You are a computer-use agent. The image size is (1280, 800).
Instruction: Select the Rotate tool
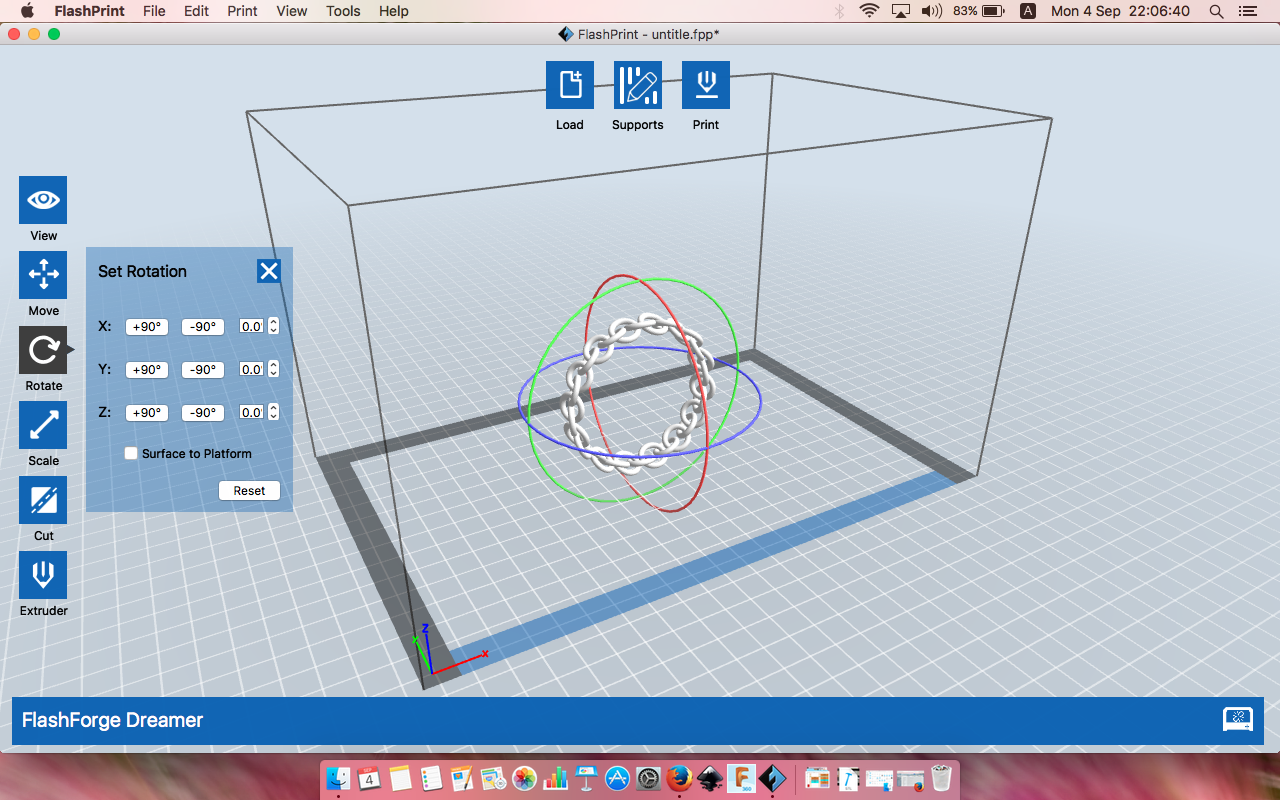pyautogui.click(x=43, y=350)
